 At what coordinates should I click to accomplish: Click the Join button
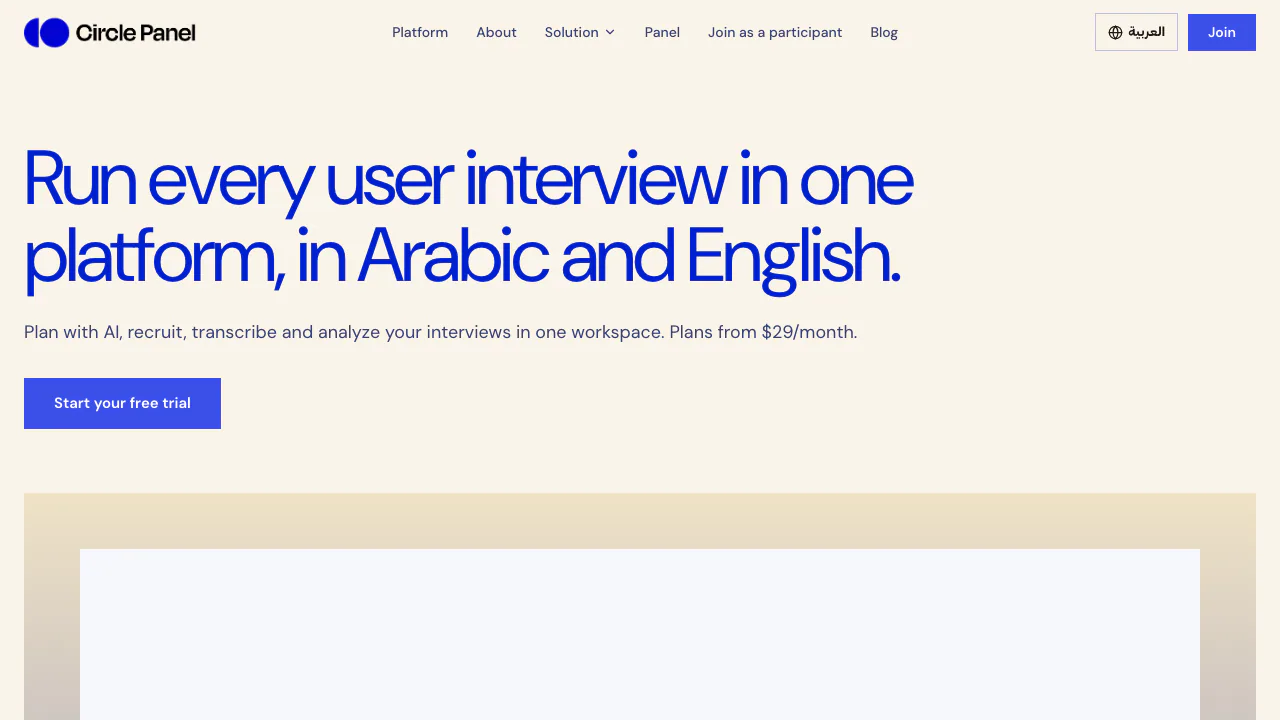click(x=1222, y=32)
